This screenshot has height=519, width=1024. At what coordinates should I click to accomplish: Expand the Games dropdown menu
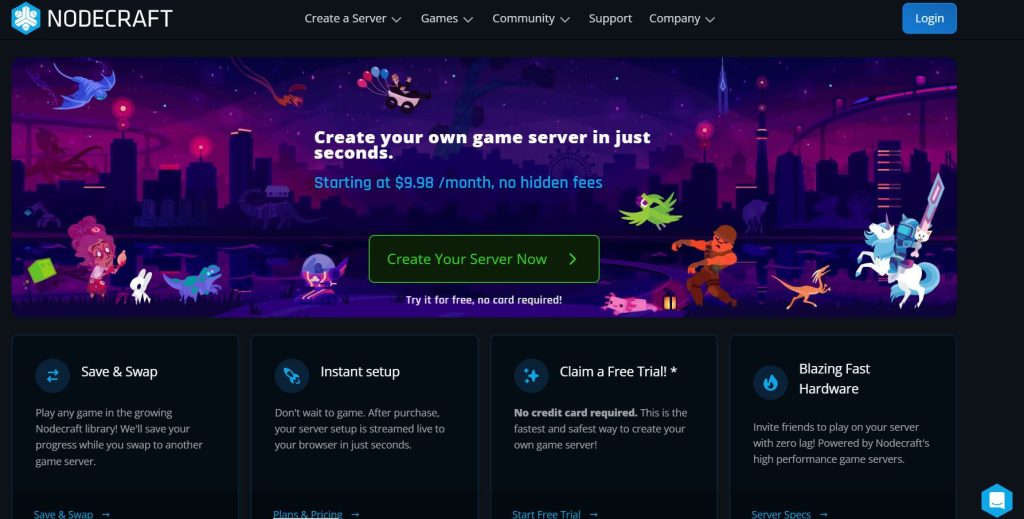click(447, 19)
